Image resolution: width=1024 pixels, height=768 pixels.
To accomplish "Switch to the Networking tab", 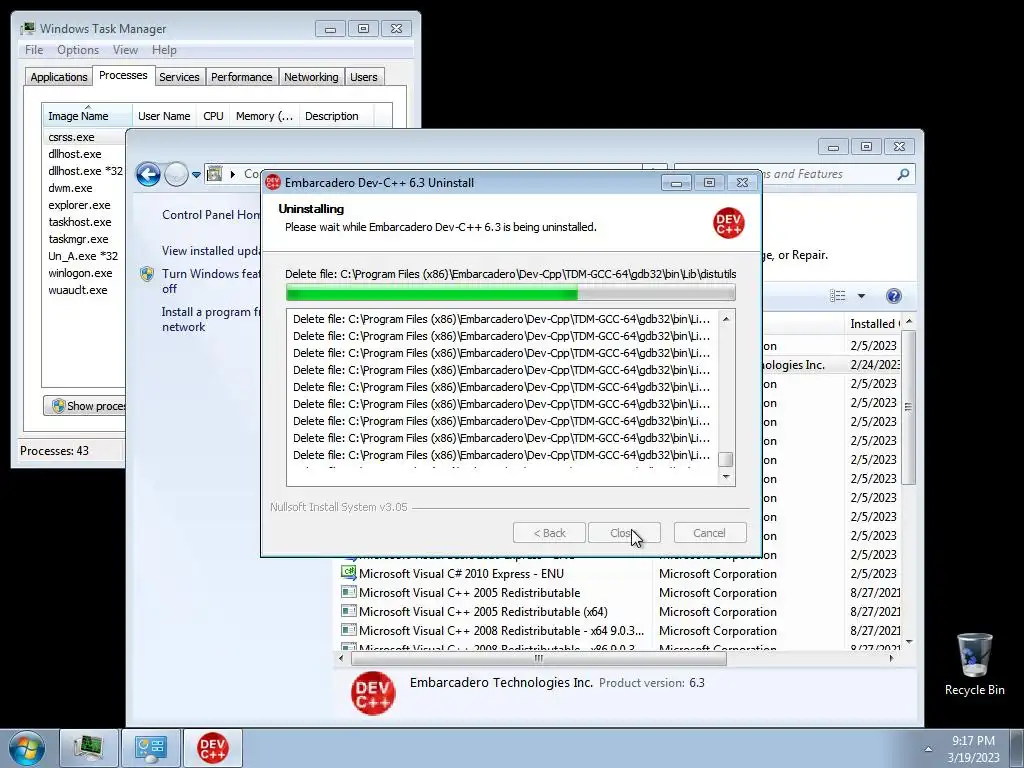I will tap(311, 77).
